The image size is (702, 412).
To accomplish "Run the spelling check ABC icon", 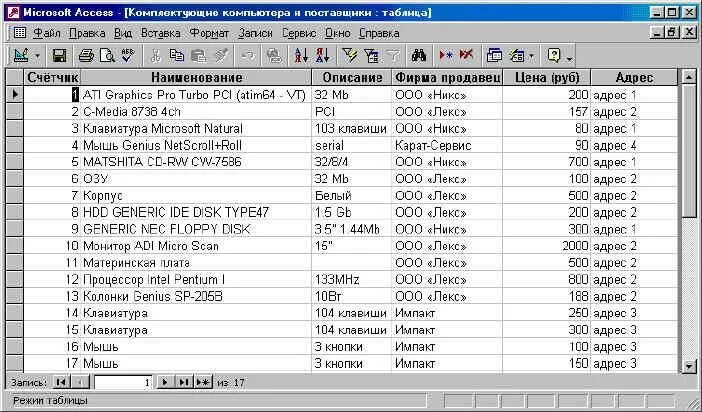I will tap(128, 56).
